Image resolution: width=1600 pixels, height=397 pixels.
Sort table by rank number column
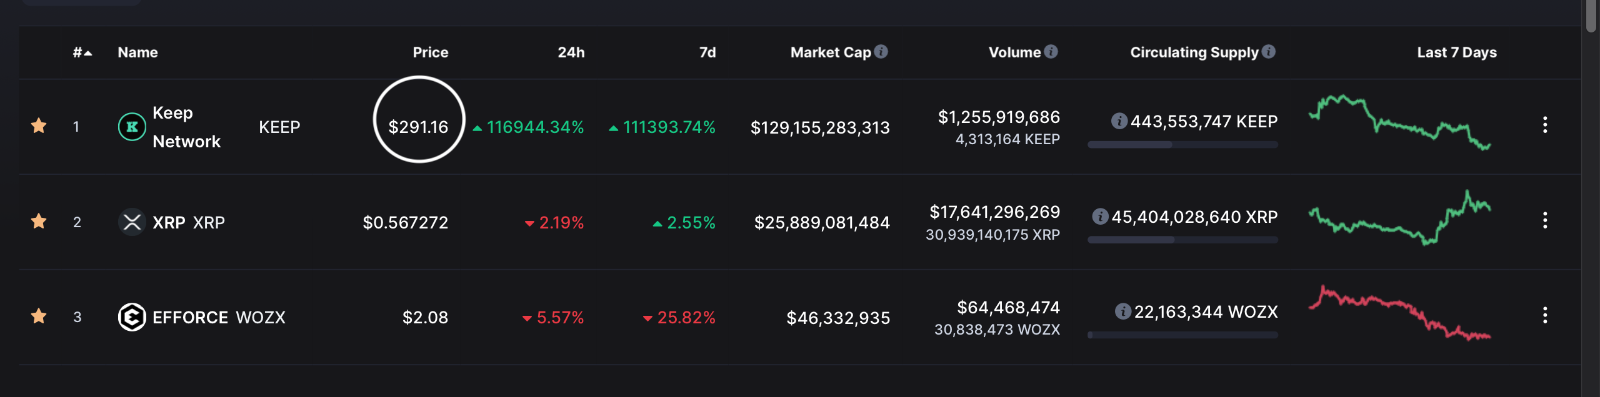[82, 52]
